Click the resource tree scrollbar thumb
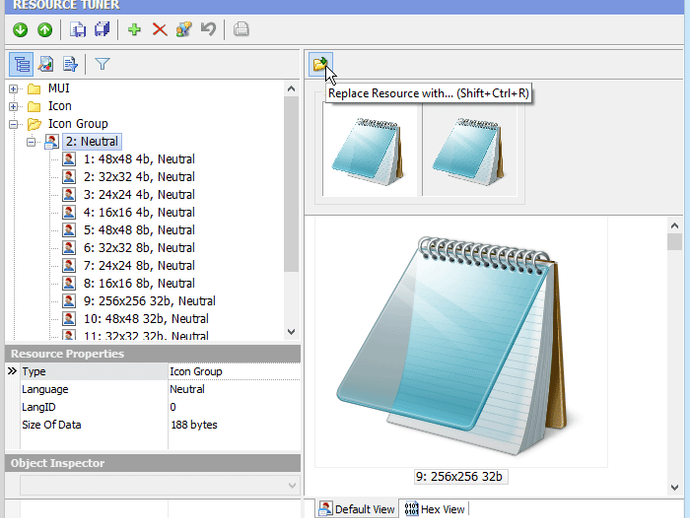The width and height of the screenshot is (690, 518). pos(291,184)
